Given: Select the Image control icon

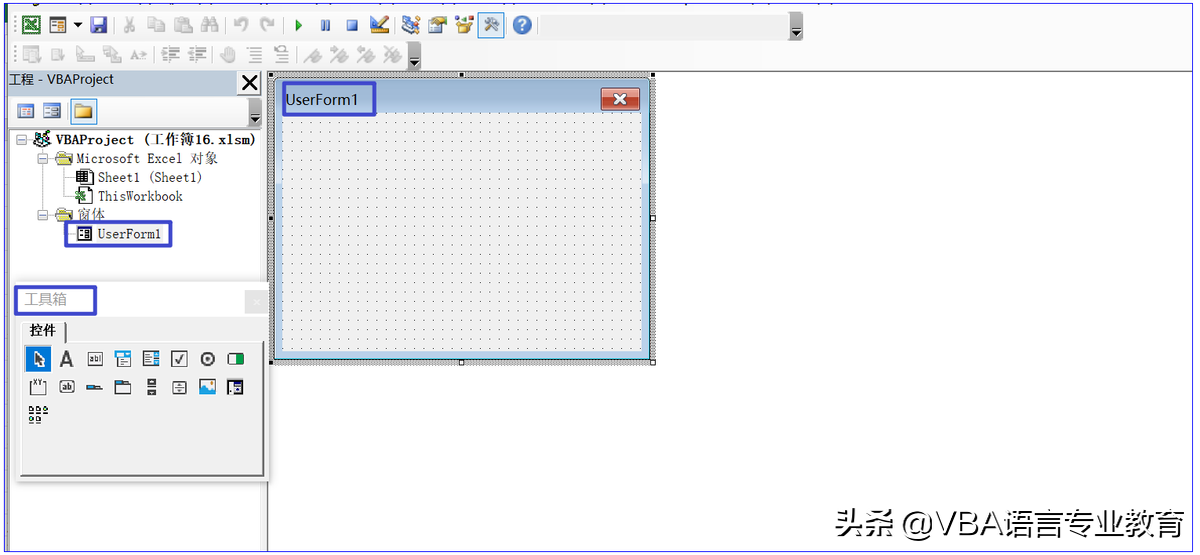Looking at the screenshot, I should 207,387.
